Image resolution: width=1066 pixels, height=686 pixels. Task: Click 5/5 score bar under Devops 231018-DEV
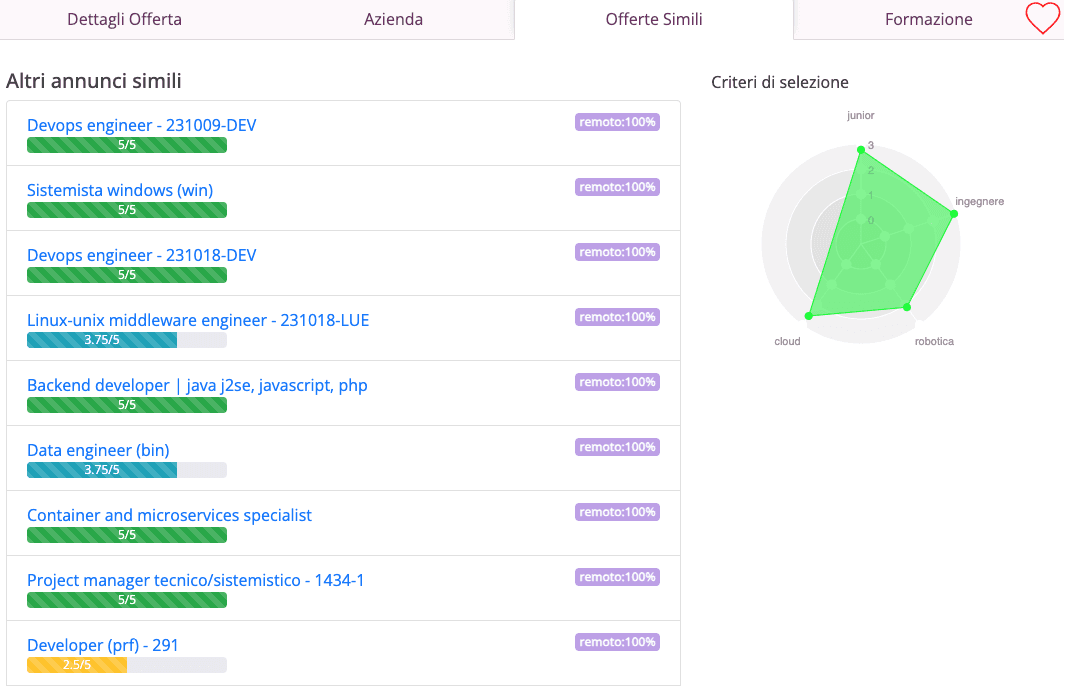[x=126, y=275]
